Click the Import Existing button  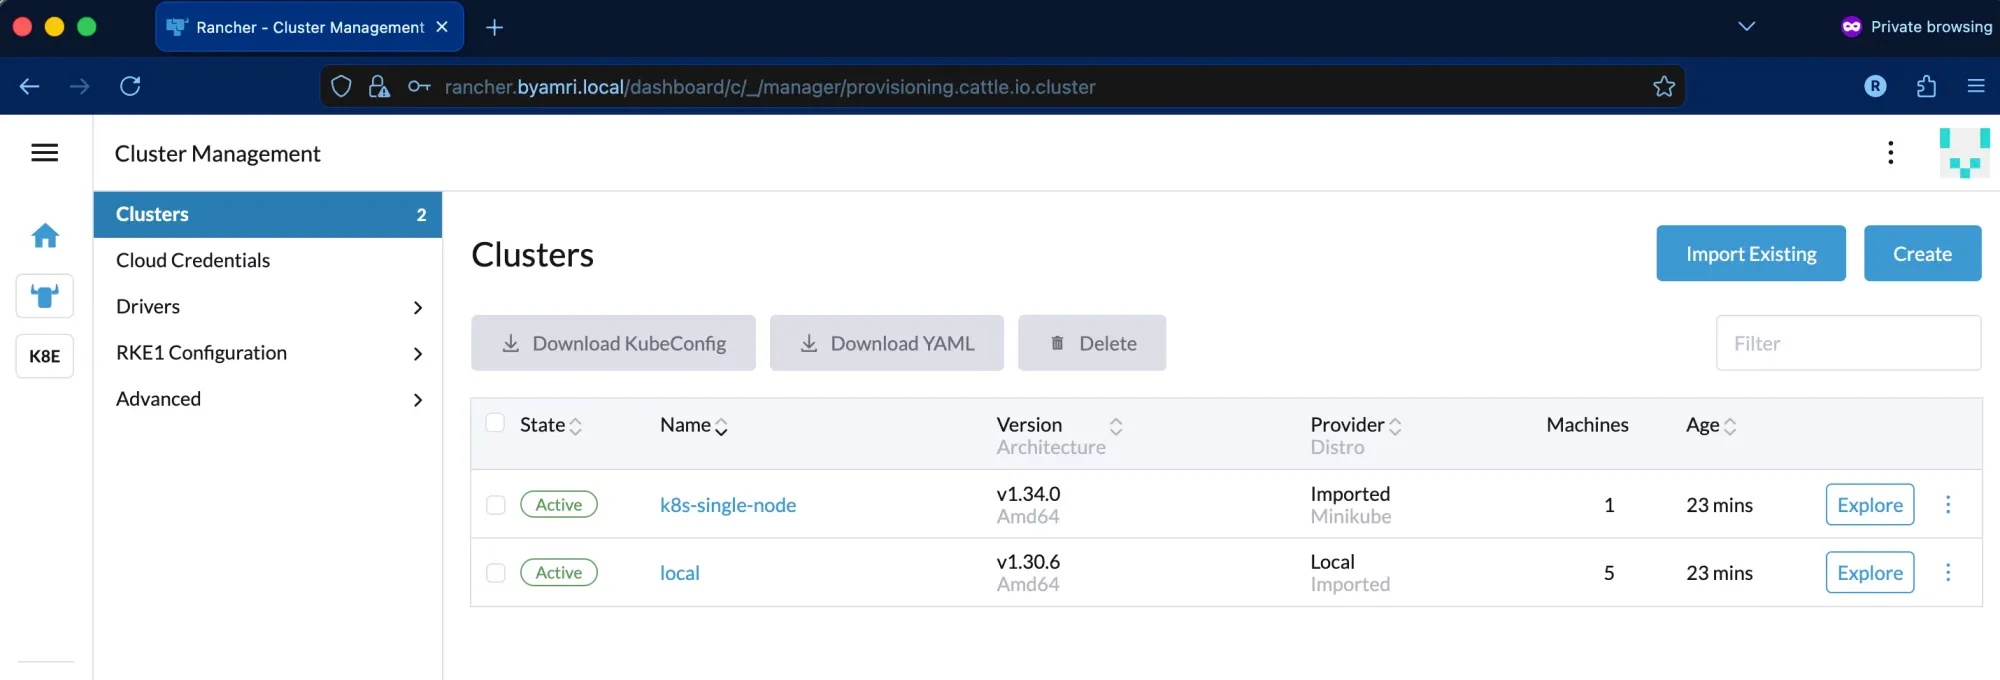(x=1750, y=254)
